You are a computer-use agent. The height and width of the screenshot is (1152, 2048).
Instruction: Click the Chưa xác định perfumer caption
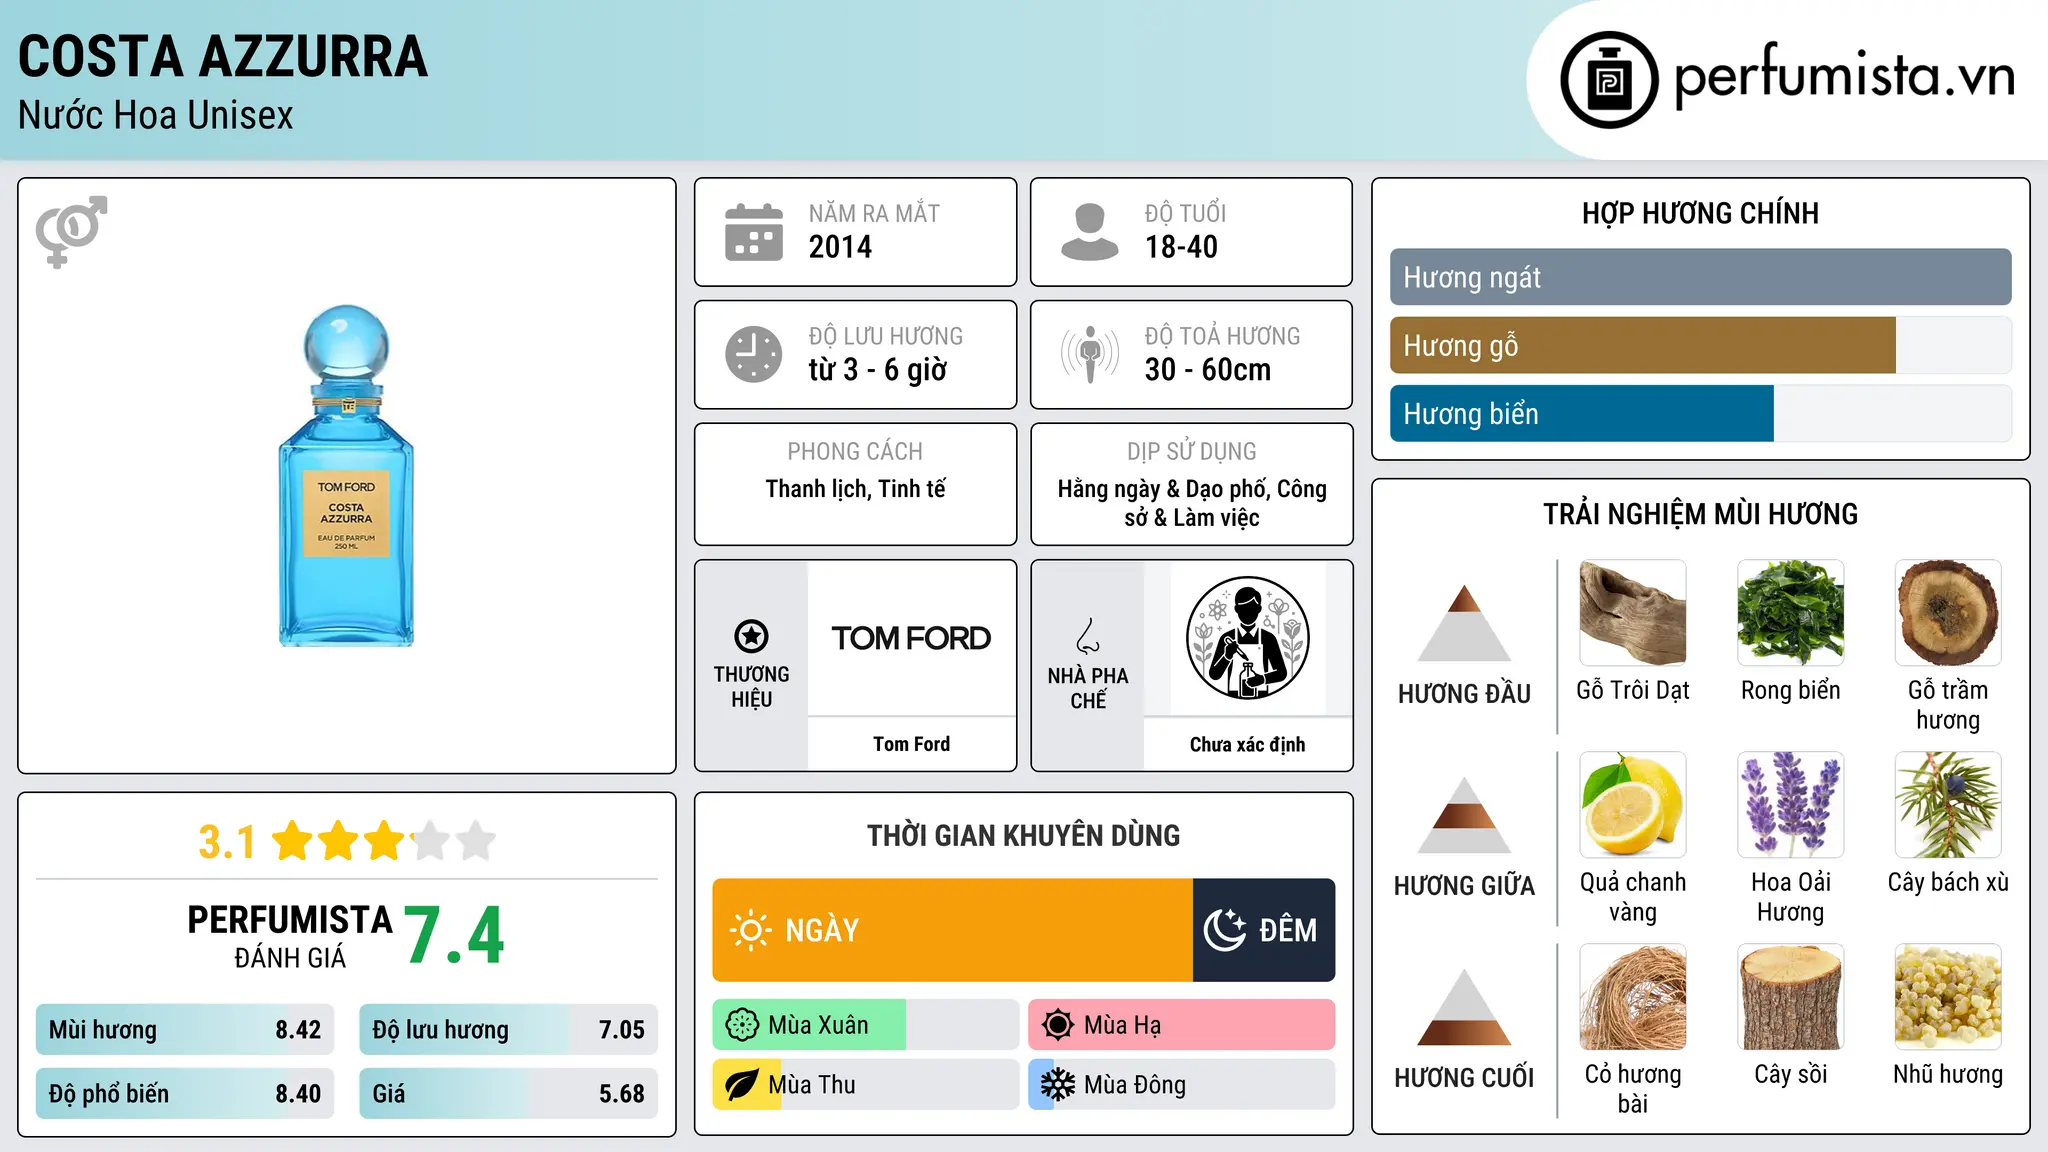click(1247, 744)
